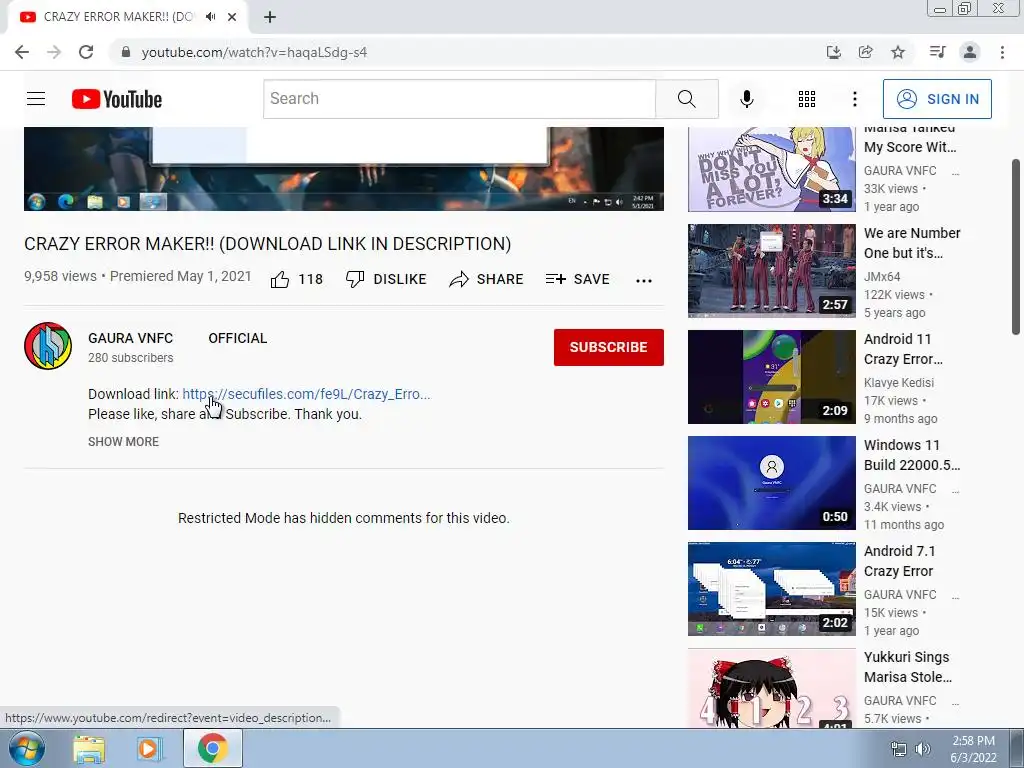Image resolution: width=1024 pixels, height=768 pixels.
Task: Click the browser forward arrow
Action: 54,52
